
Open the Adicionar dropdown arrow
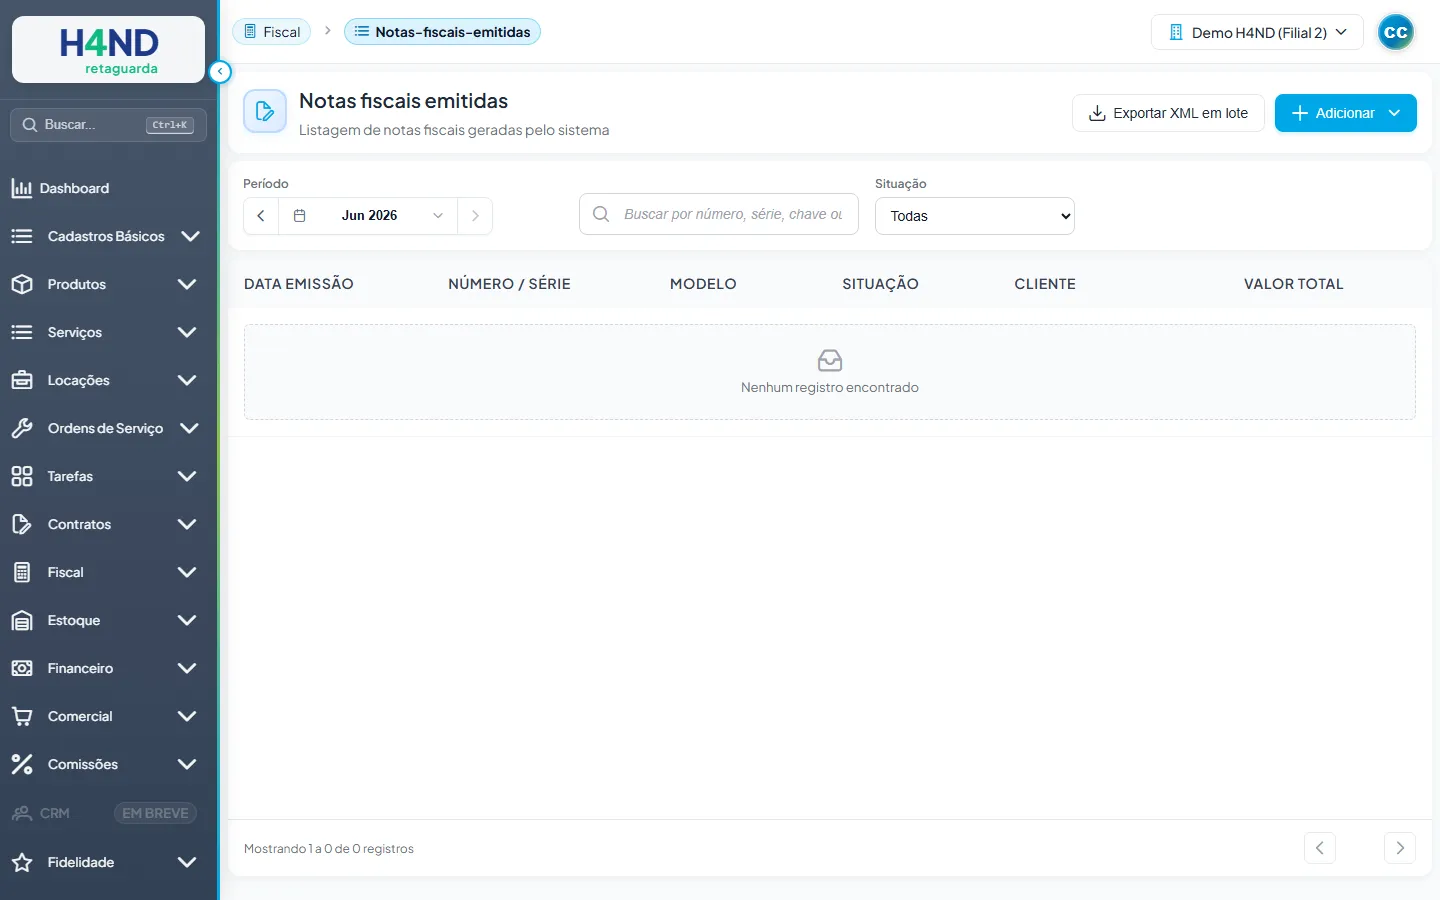[1394, 113]
